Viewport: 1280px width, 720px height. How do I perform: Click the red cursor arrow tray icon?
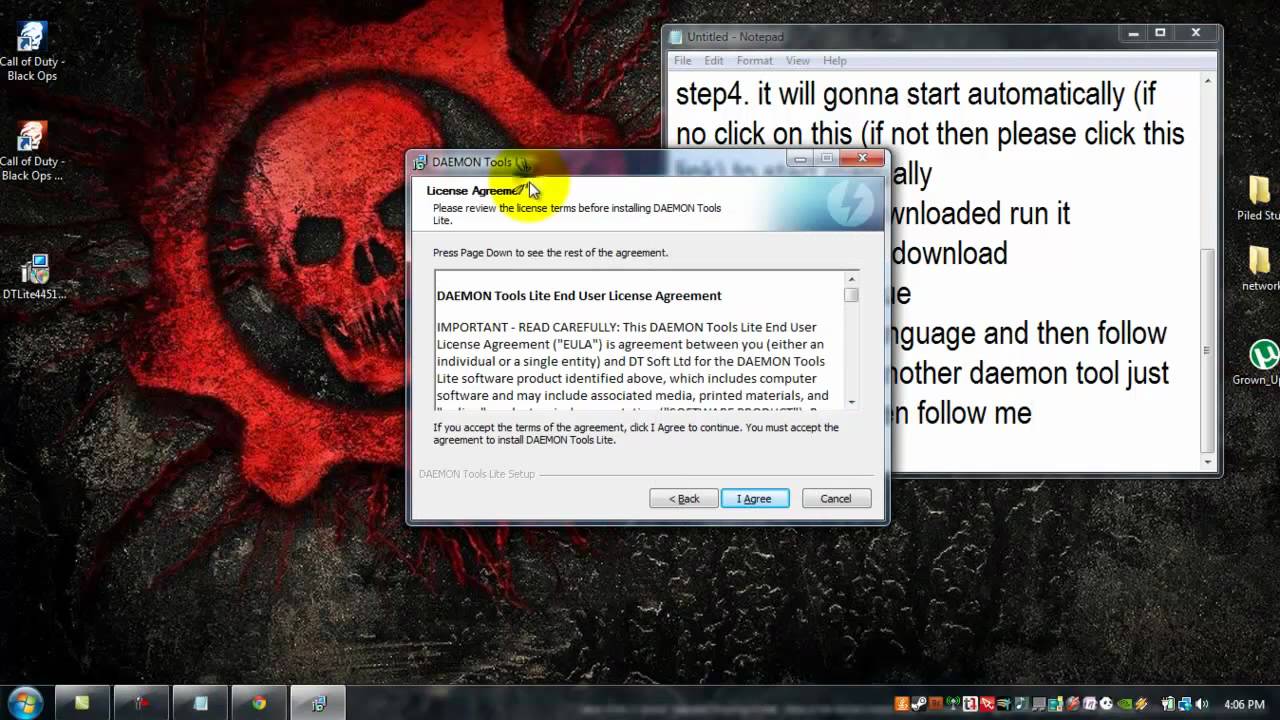(x=987, y=704)
